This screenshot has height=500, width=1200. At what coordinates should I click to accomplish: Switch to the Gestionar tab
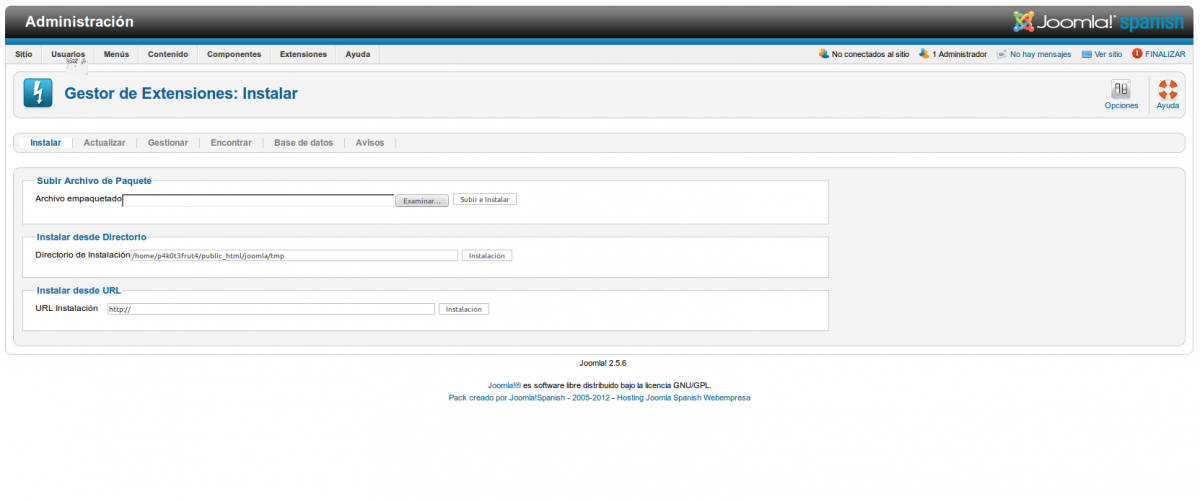[168, 143]
